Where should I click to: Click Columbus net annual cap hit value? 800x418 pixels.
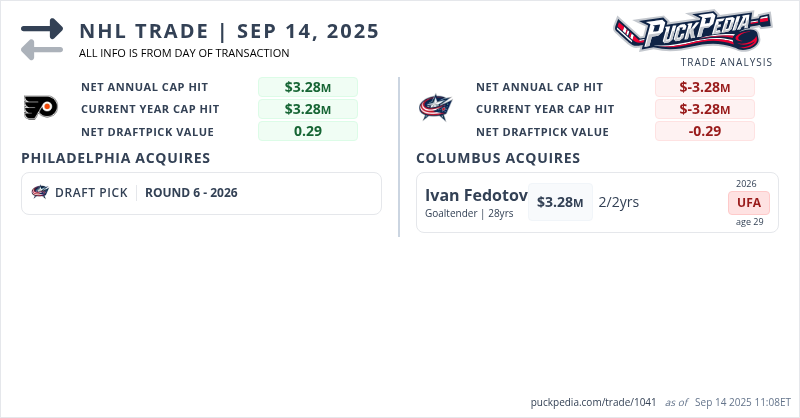click(705, 87)
